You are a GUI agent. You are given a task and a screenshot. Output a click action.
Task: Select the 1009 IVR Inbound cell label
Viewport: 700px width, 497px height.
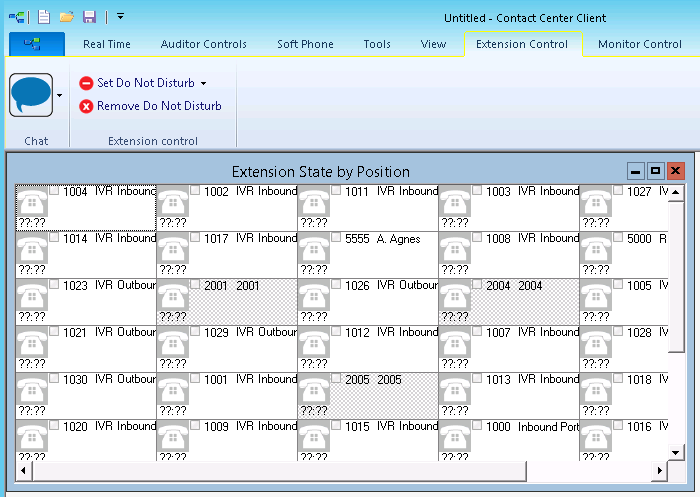(x=250, y=426)
